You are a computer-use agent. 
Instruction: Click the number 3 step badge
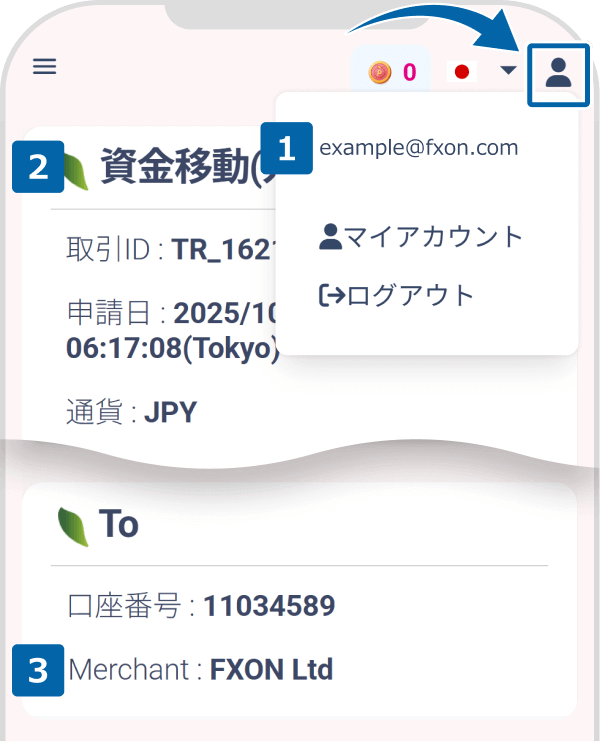(39, 669)
